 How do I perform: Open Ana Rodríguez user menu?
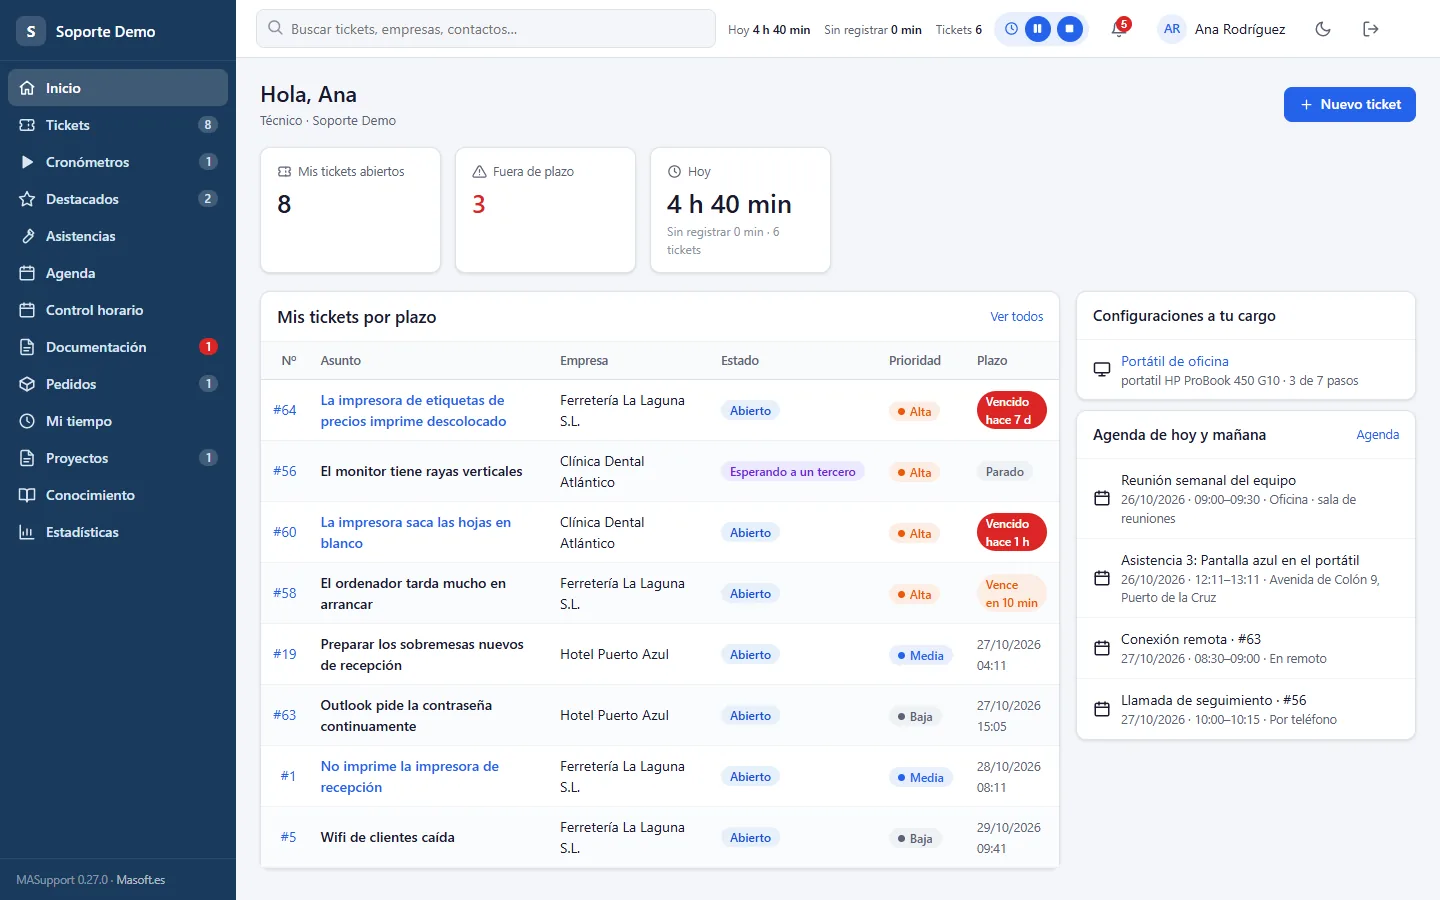[x=1222, y=29]
